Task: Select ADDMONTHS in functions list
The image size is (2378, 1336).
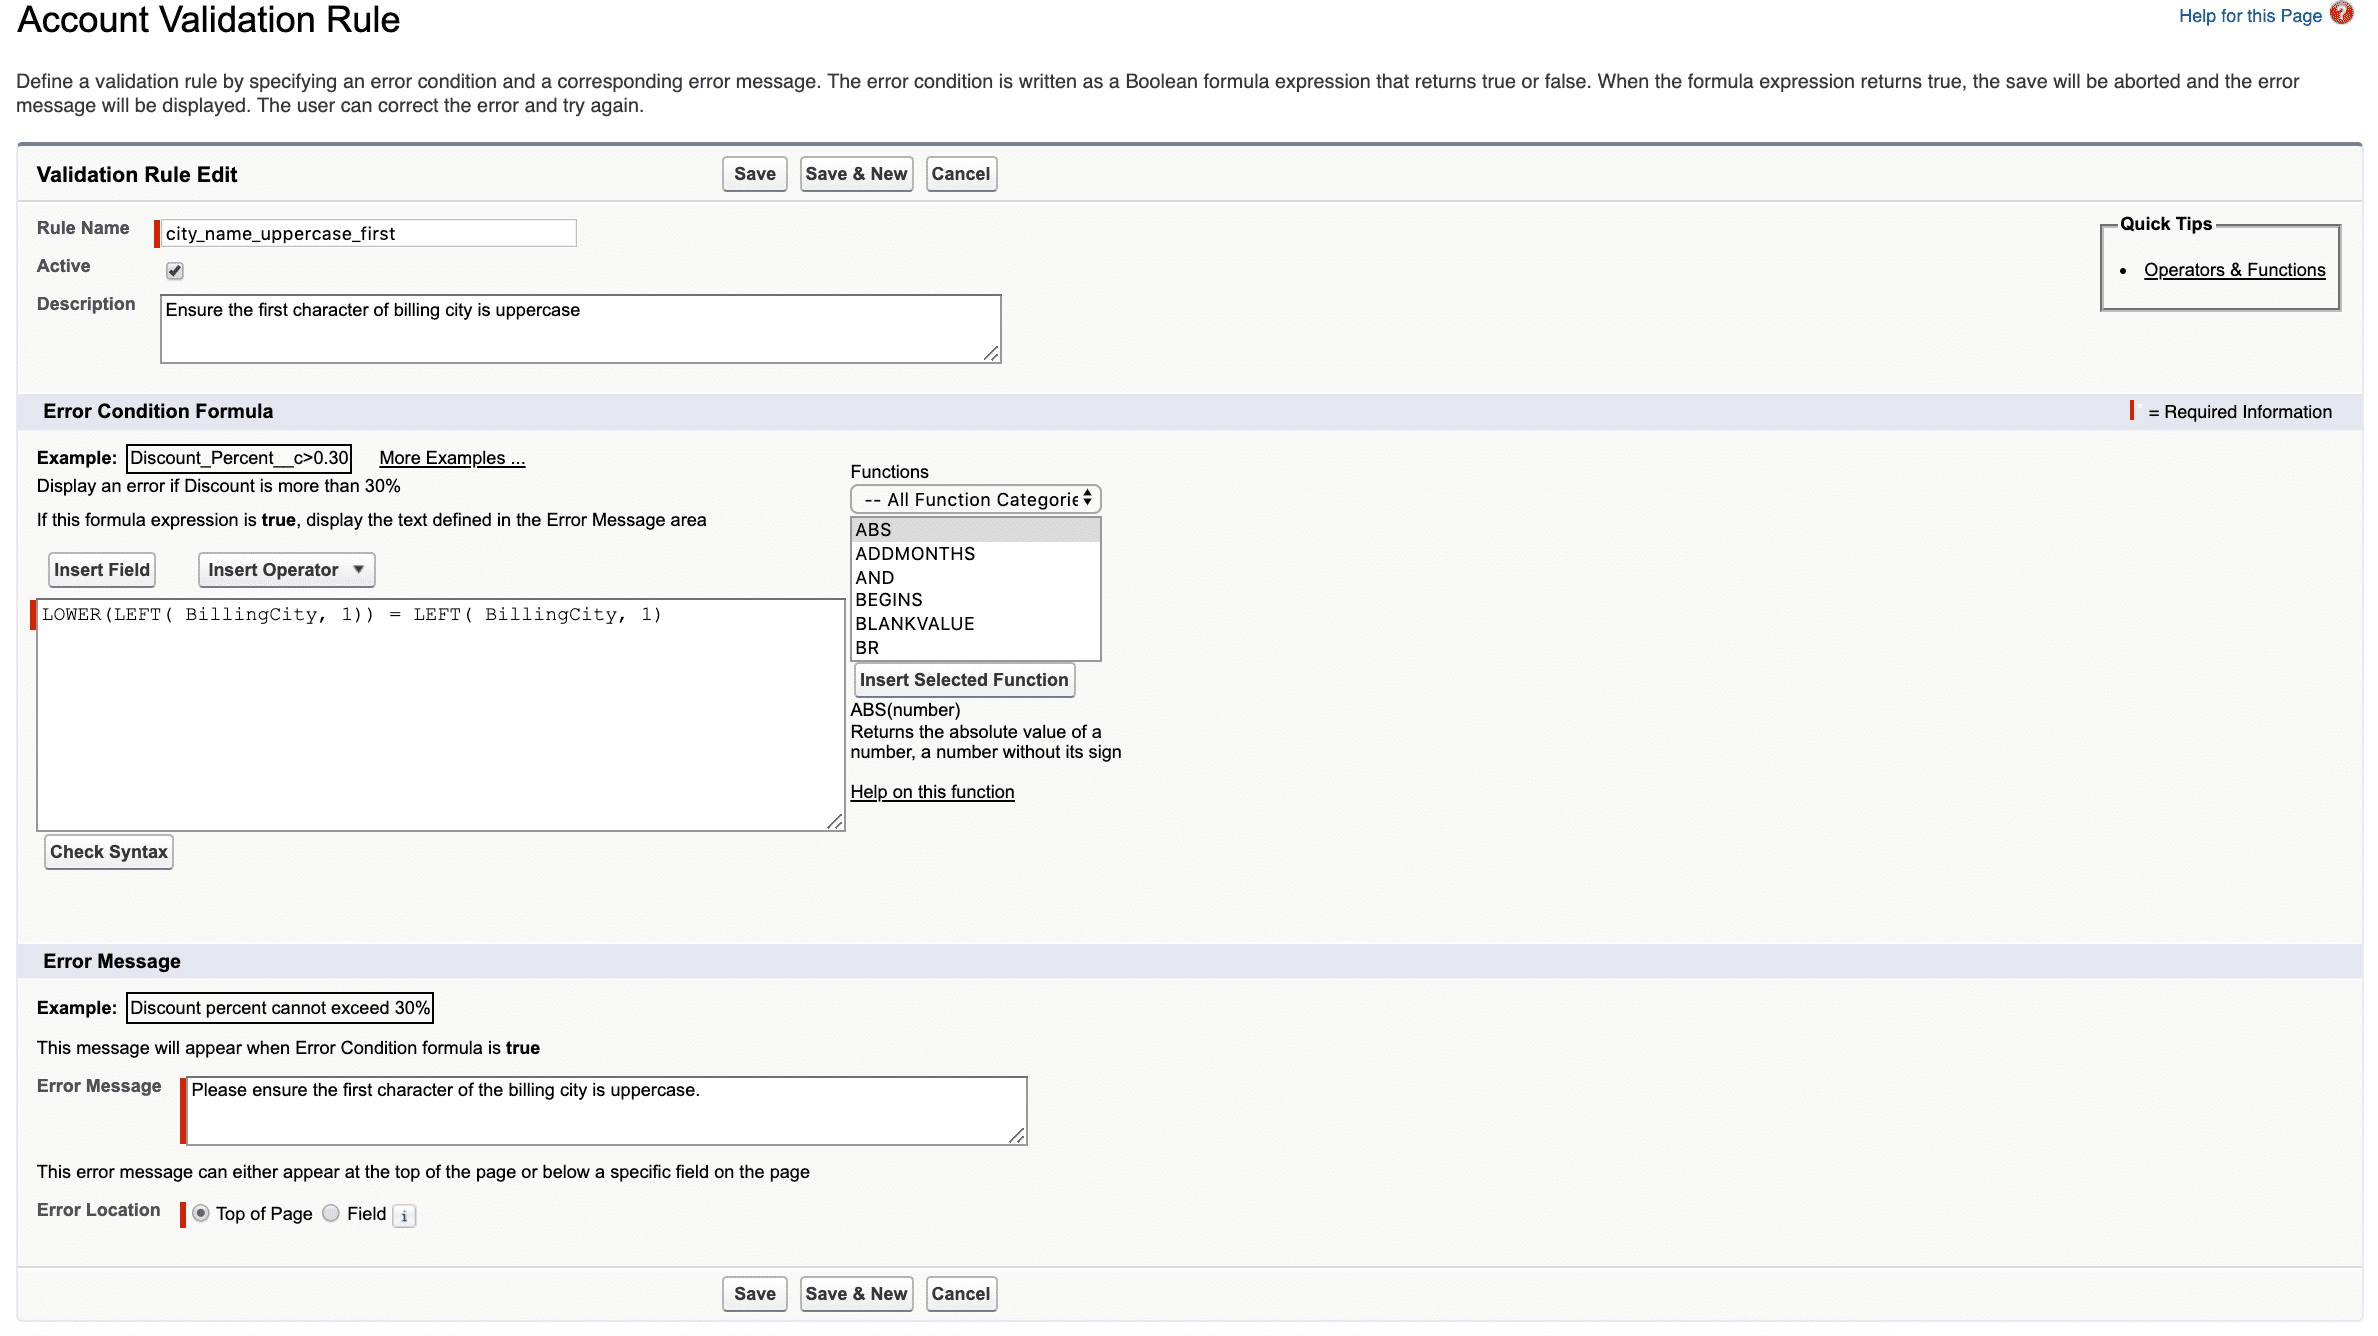Action: coord(915,554)
